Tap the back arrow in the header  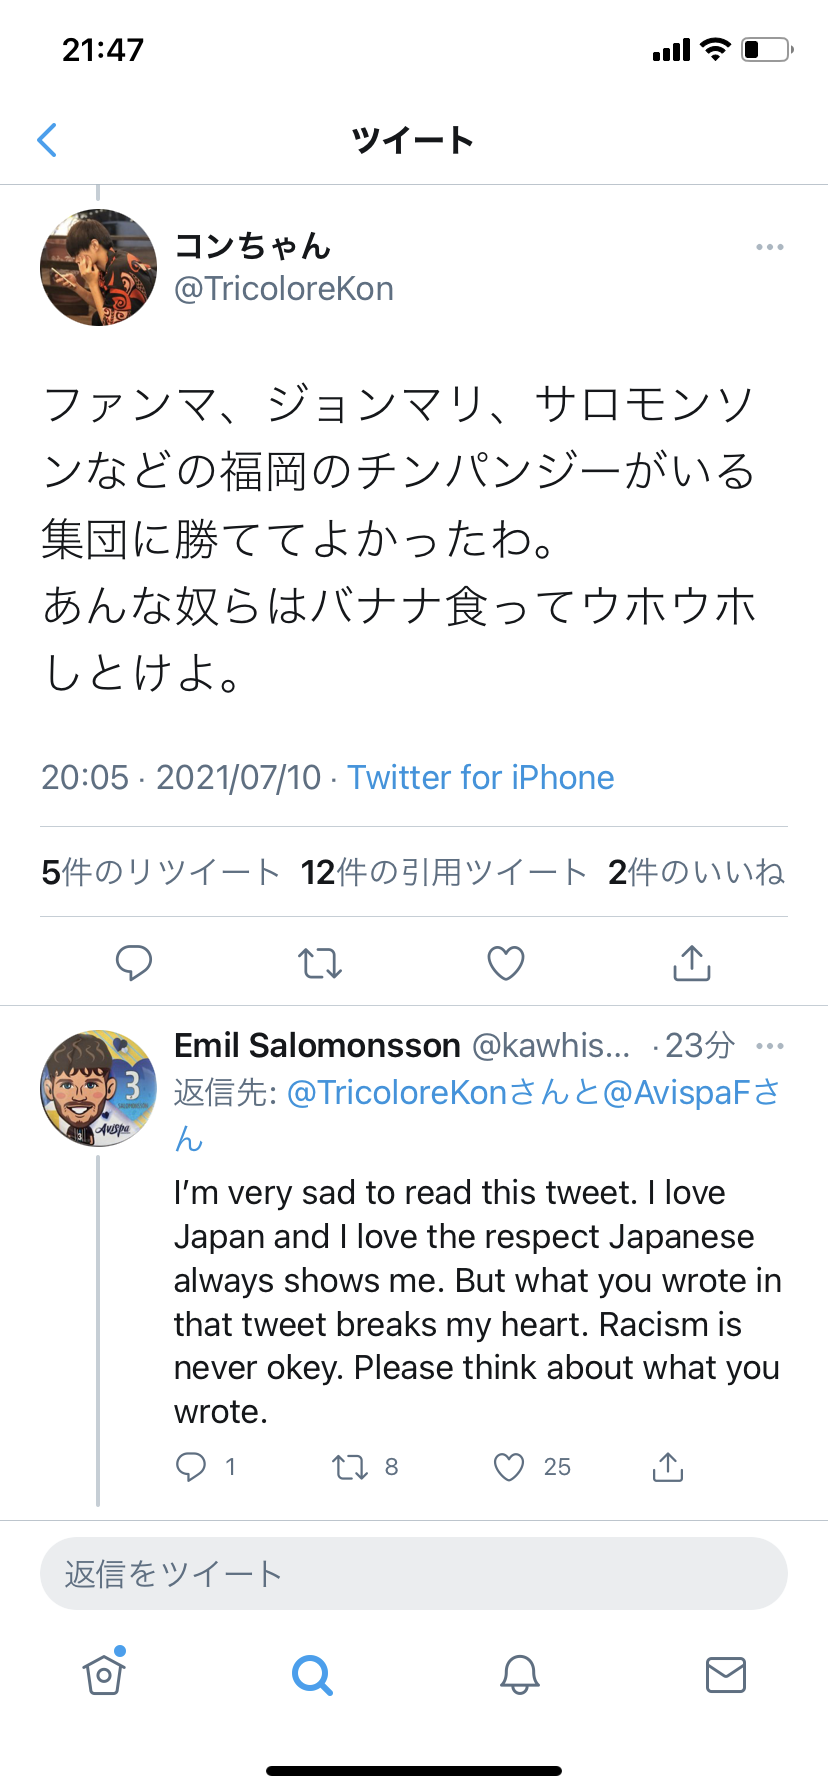[47, 140]
